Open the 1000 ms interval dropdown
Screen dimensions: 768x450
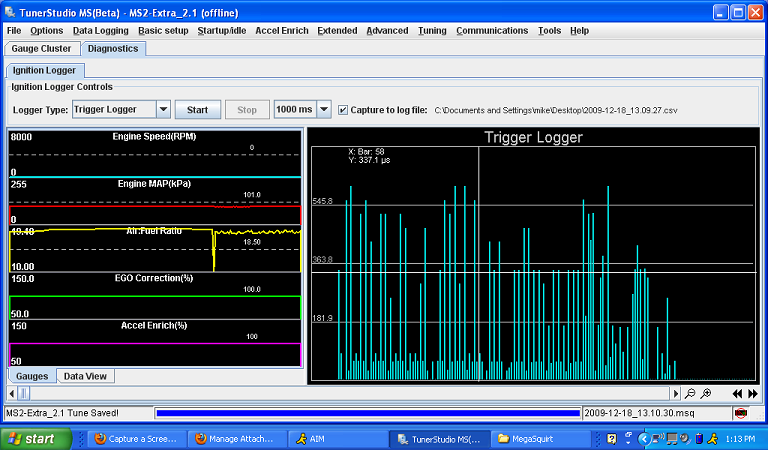point(325,109)
